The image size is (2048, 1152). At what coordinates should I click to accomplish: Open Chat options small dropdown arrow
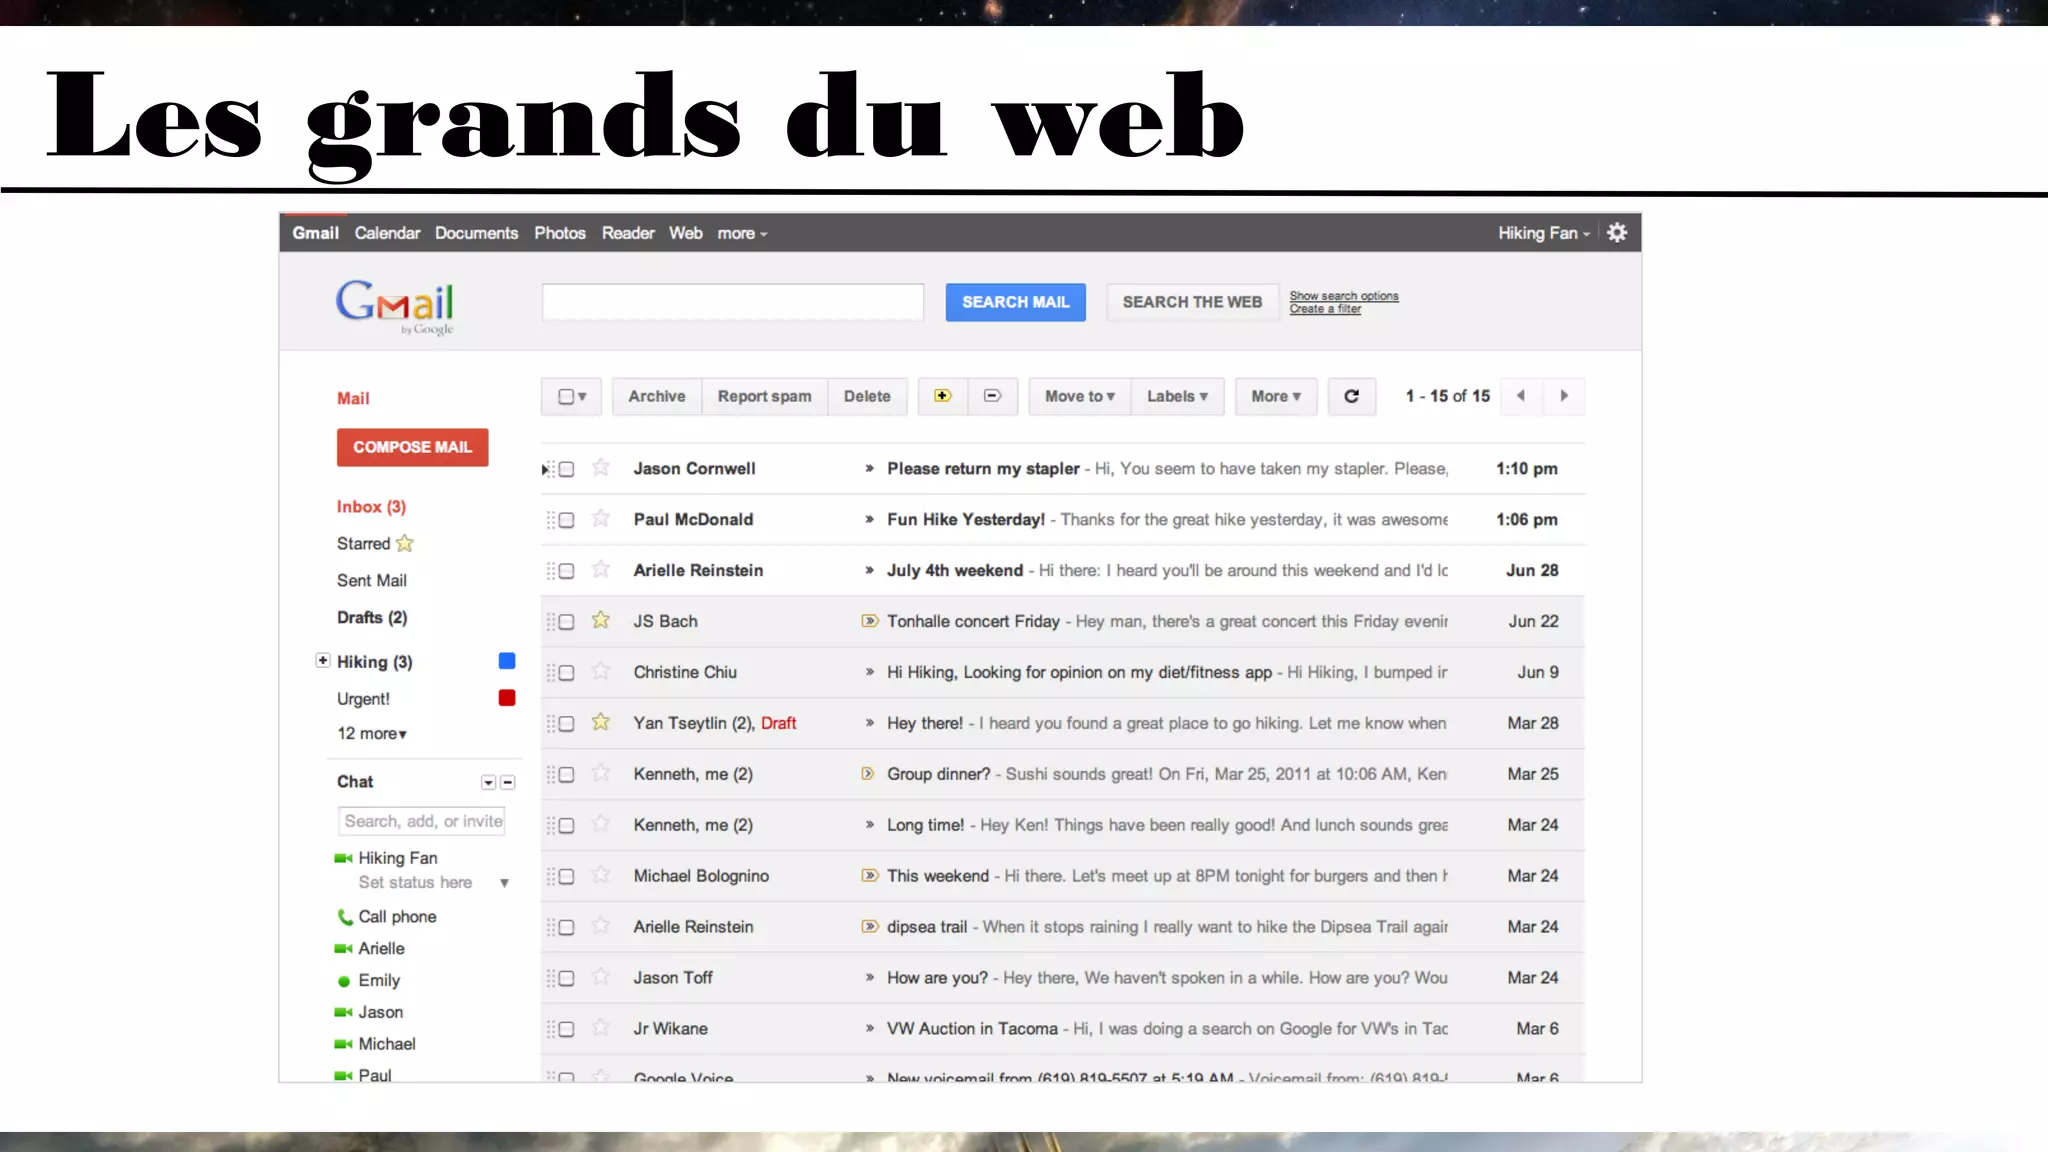(488, 782)
